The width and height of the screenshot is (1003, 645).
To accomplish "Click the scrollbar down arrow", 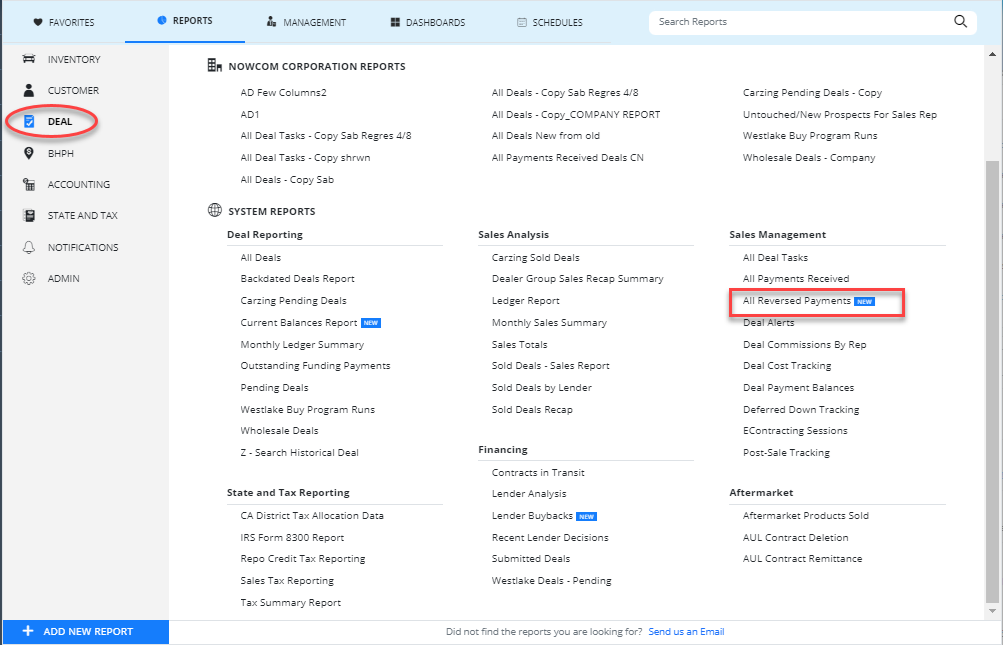I will tap(992, 611).
